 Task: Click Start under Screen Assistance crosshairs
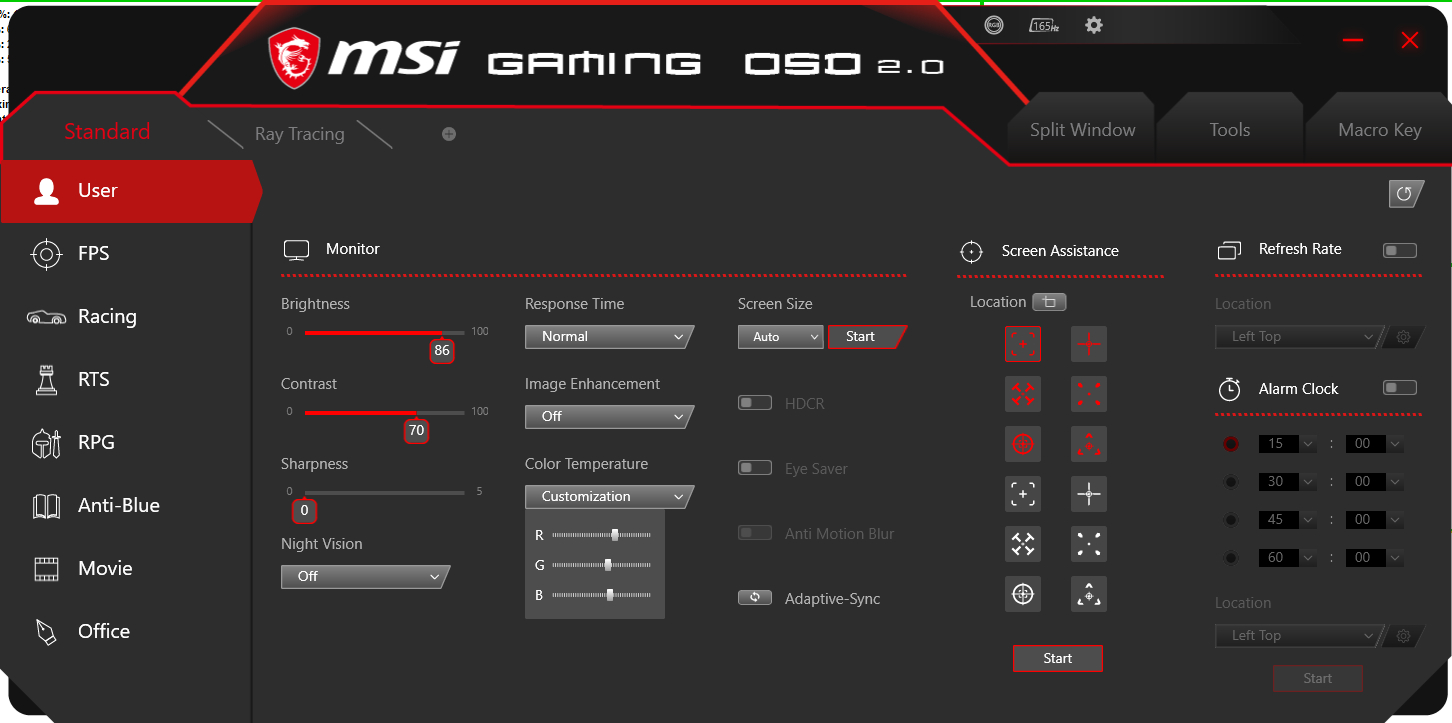point(1058,658)
